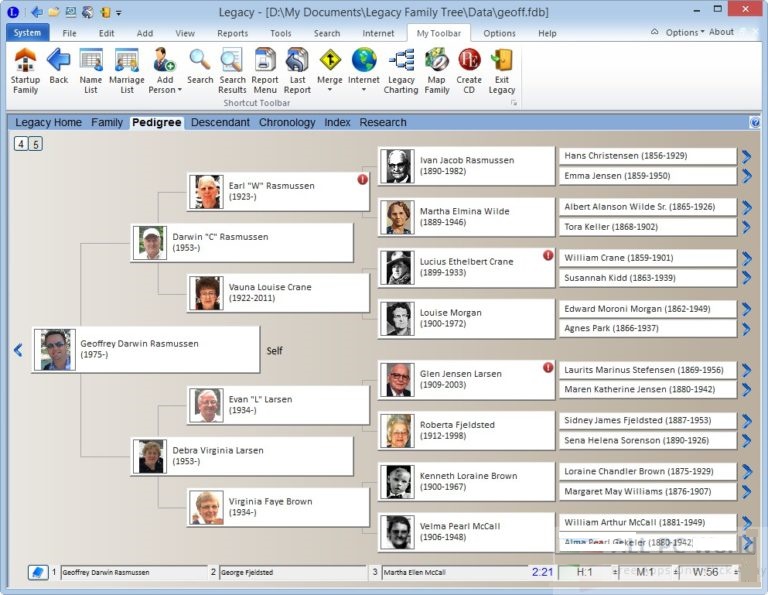Image resolution: width=768 pixels, height=595 pixels.
Task: Expand ancestors of Laurits Marinus Stefensen
Action: pos(746,370)
